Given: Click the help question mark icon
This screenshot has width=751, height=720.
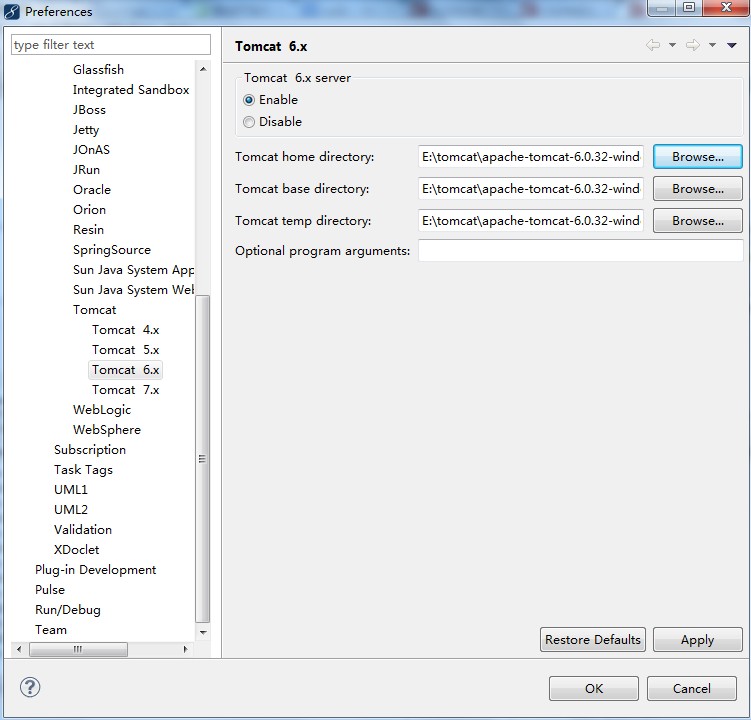Looking at the screenshot, I should 30,687.
